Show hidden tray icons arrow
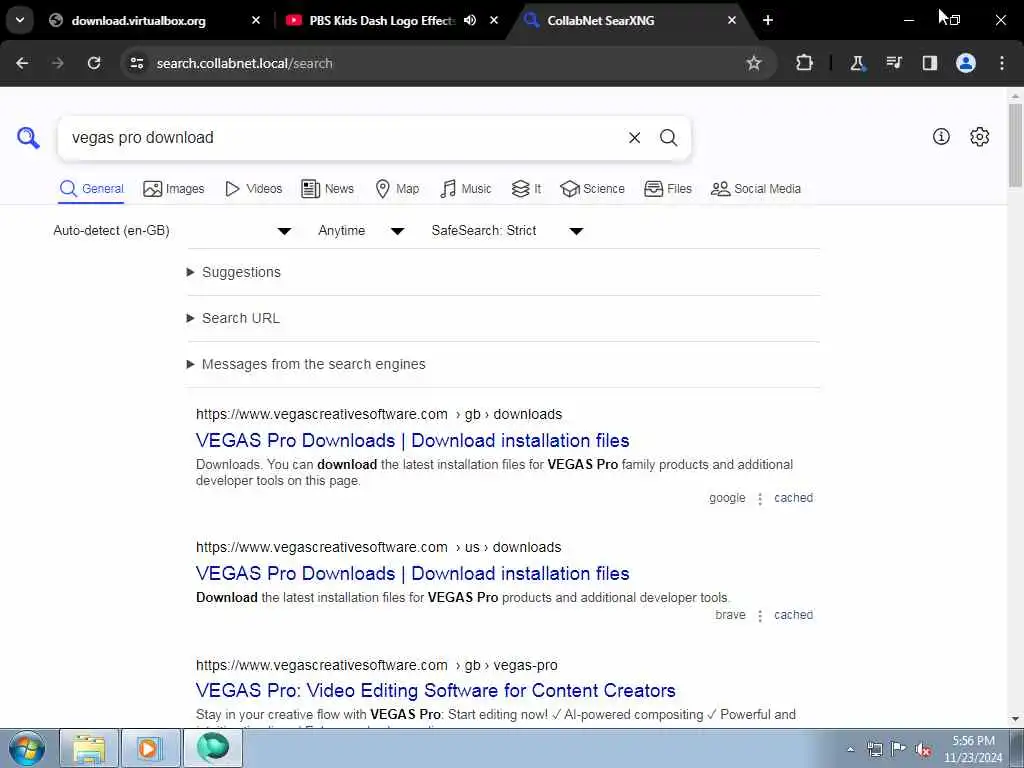The width and height of the screenshot is (1024, 768). click(850, 750)
